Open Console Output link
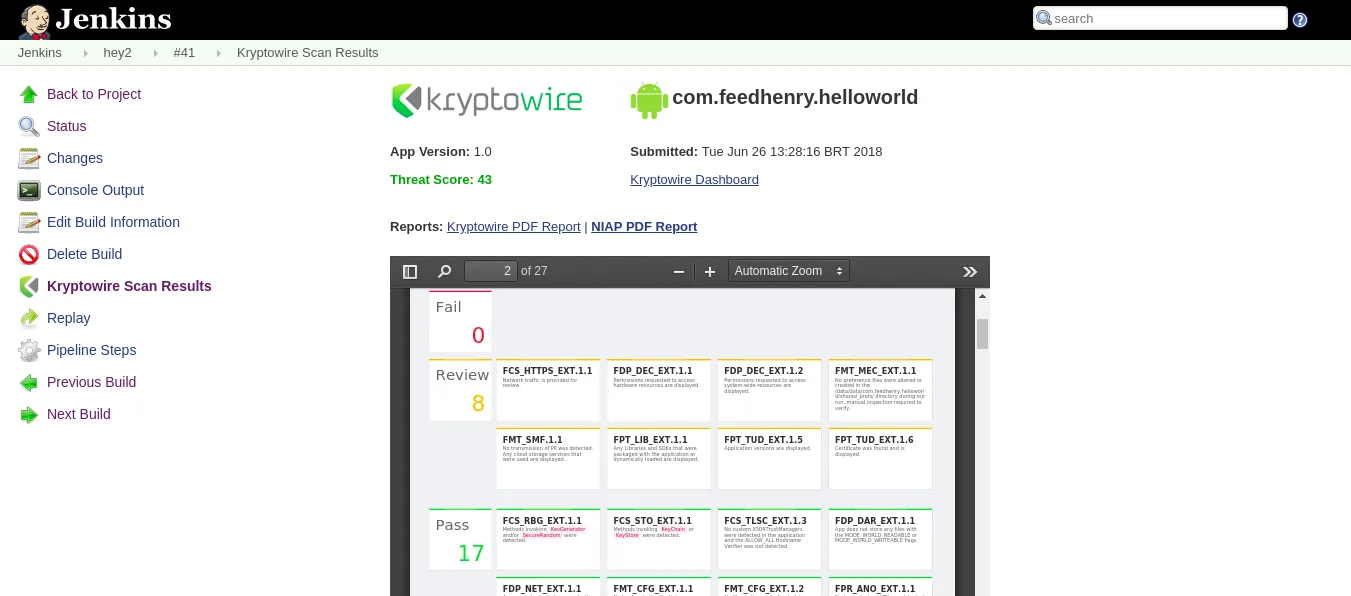 (95, 190)
